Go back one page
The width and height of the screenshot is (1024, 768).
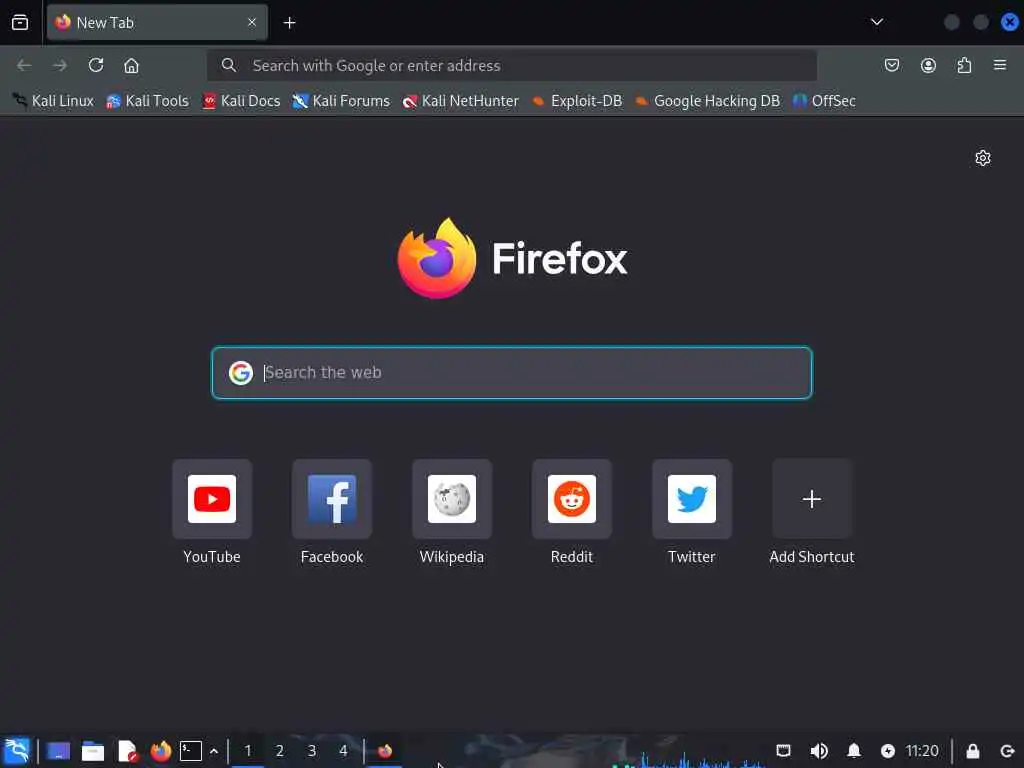click(24, 65)
